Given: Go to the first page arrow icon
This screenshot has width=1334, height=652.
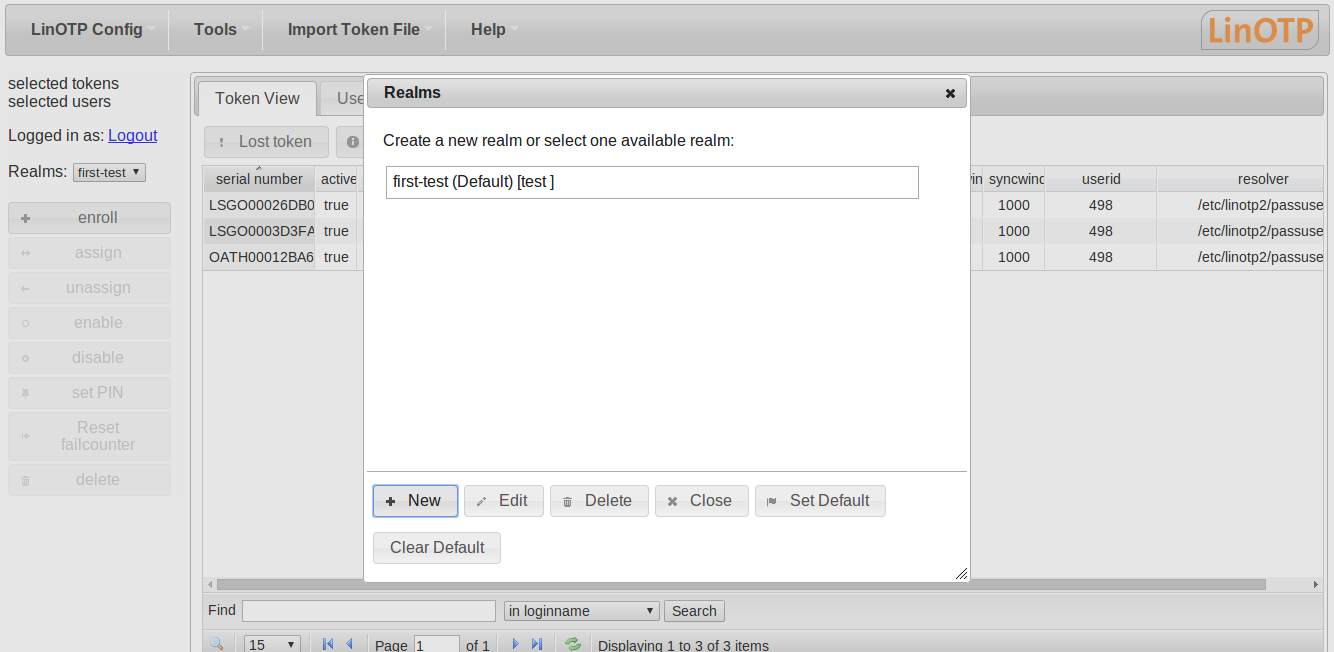Looking at the screenshot, I should (x=328, y=645).
